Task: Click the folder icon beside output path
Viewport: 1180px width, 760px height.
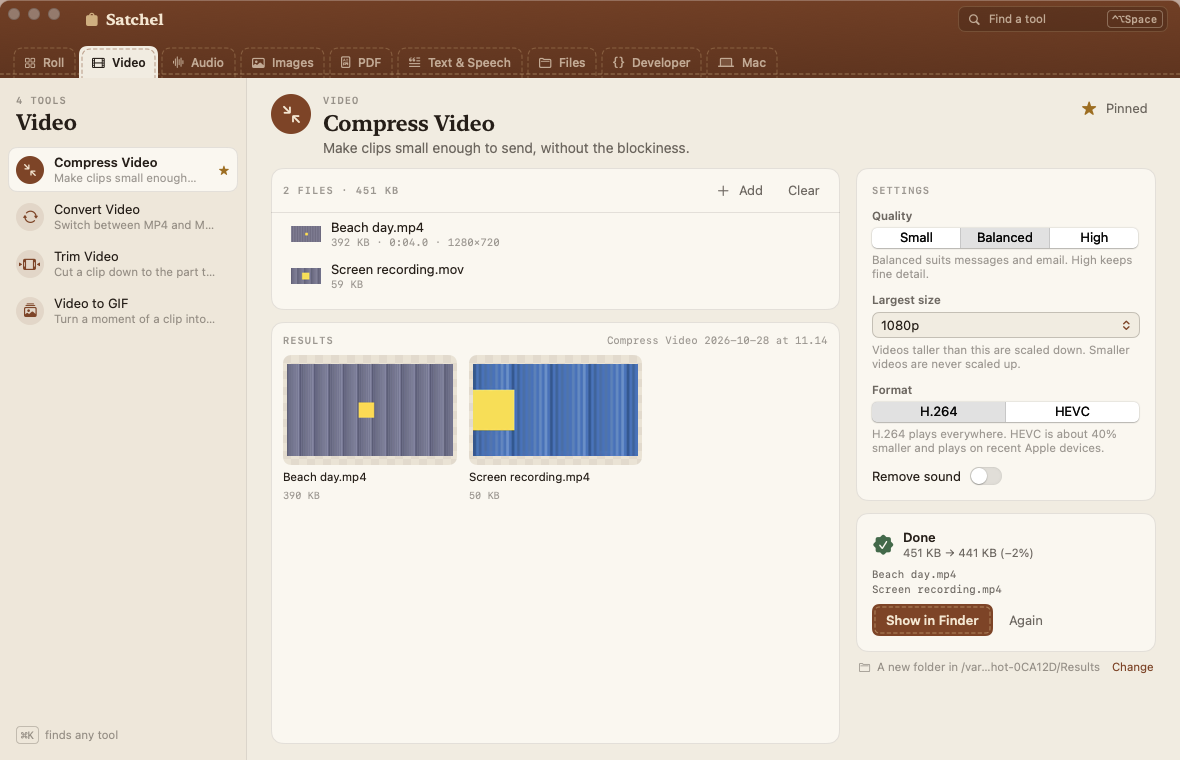Action: coord(865,667)
